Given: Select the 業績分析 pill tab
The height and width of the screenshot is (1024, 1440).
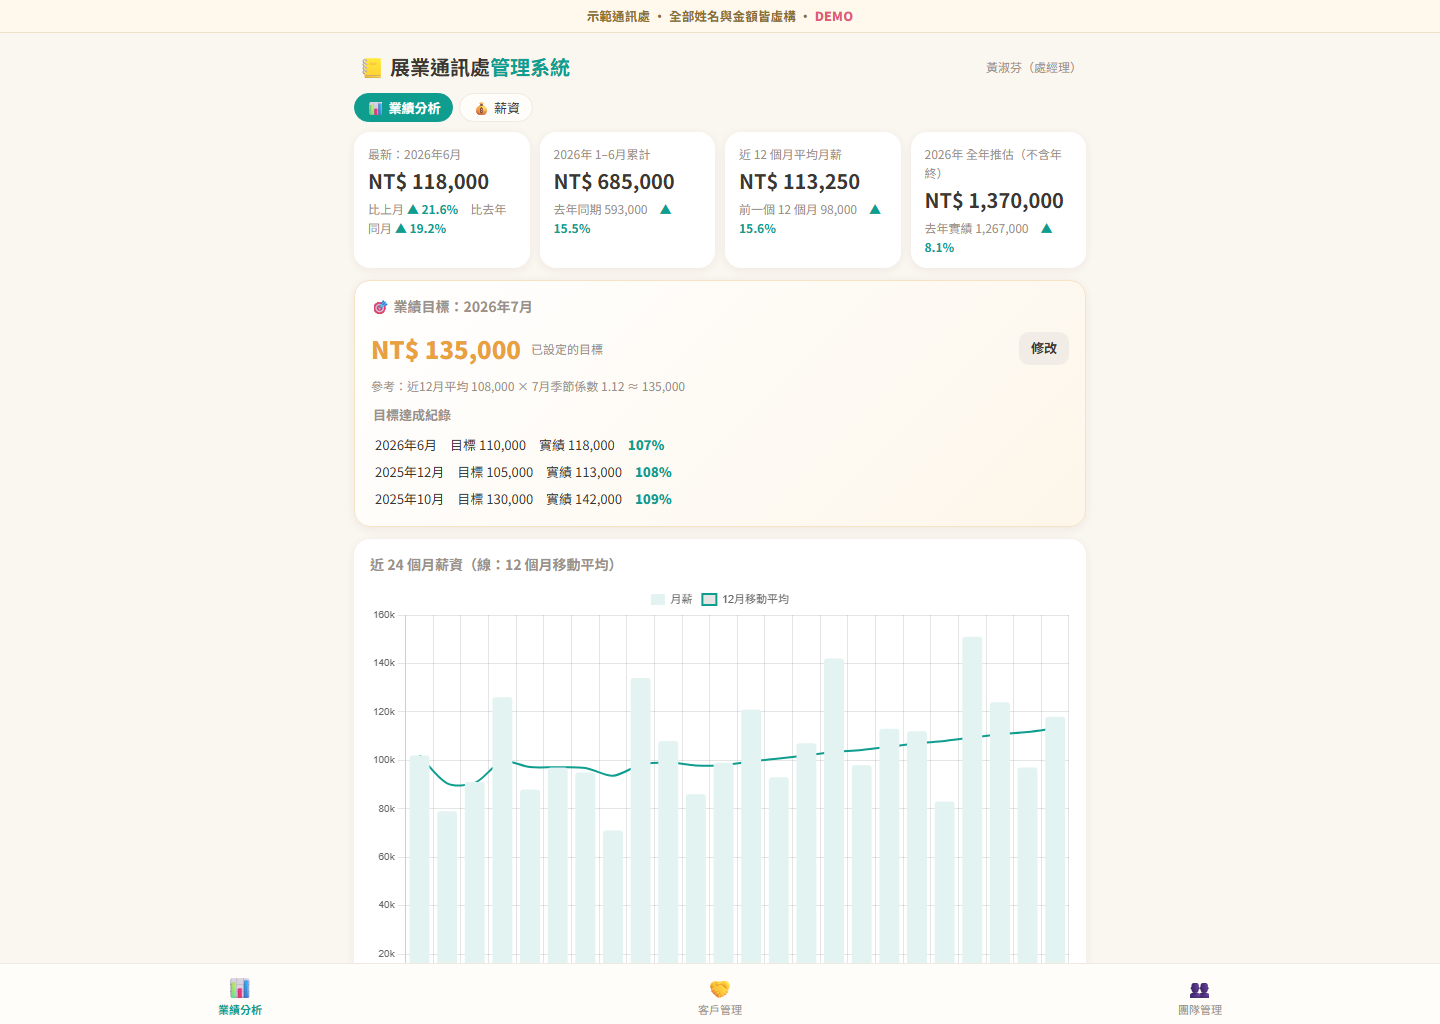Looking at the screenshot, I should tap(403, 108).
